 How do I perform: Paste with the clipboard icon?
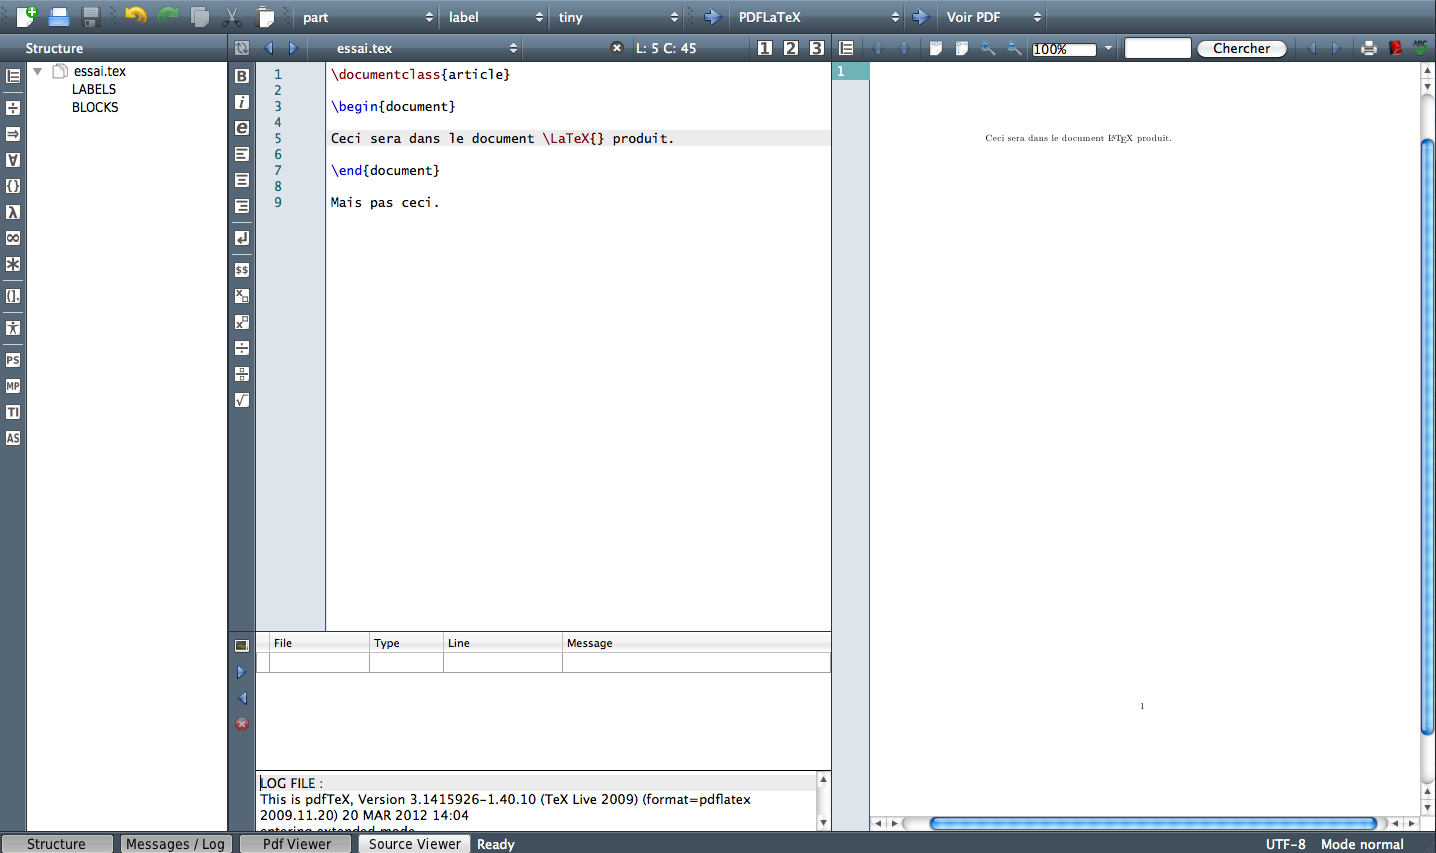tap(265, 17)
